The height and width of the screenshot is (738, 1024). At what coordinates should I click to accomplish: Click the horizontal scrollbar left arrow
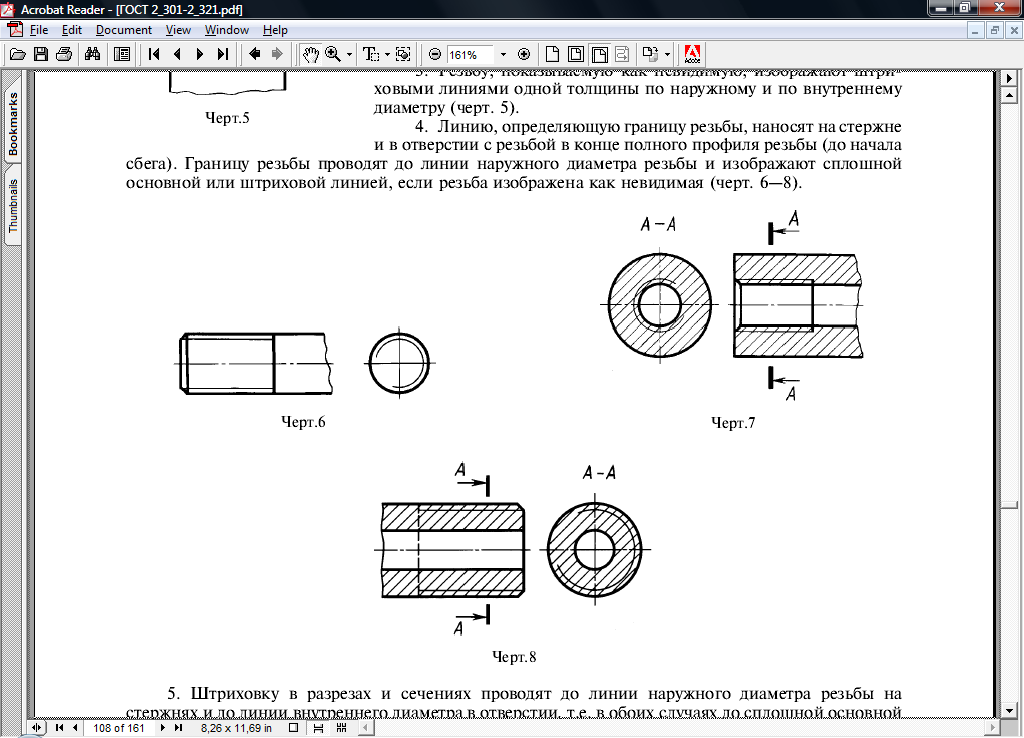pyautogui.click(x=366, y=727)
